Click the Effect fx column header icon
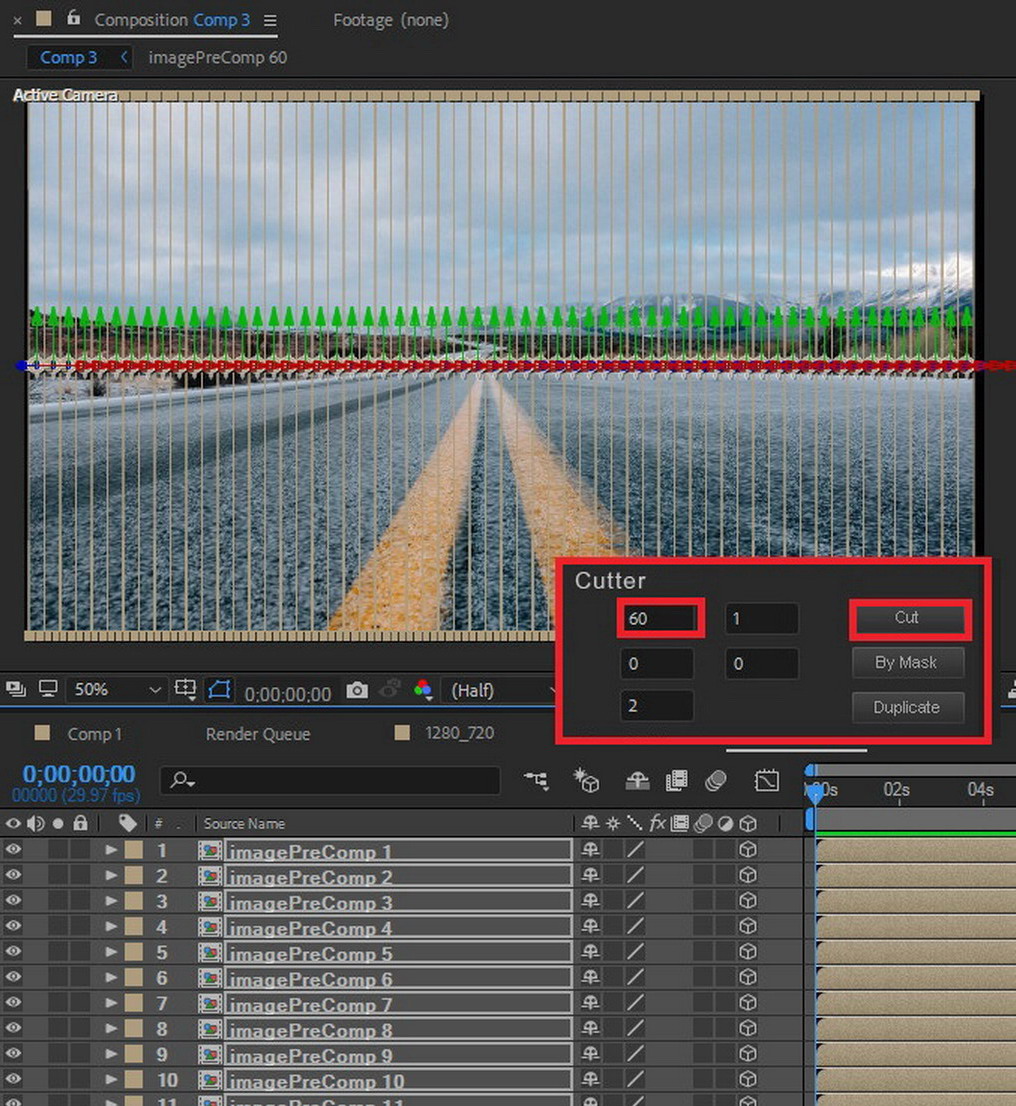This screenshot has width=1016, height=1106. (x=657, y=822)
